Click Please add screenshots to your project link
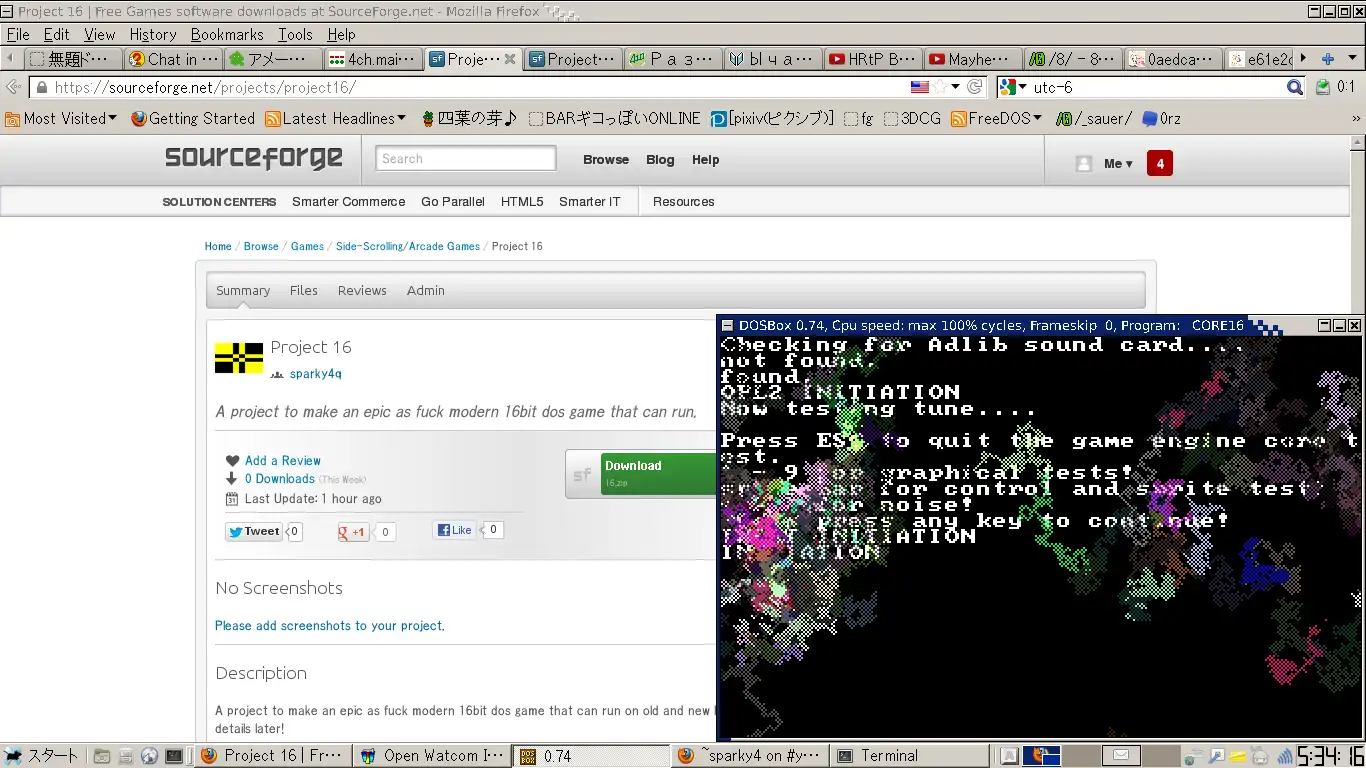 coord(329,626)
